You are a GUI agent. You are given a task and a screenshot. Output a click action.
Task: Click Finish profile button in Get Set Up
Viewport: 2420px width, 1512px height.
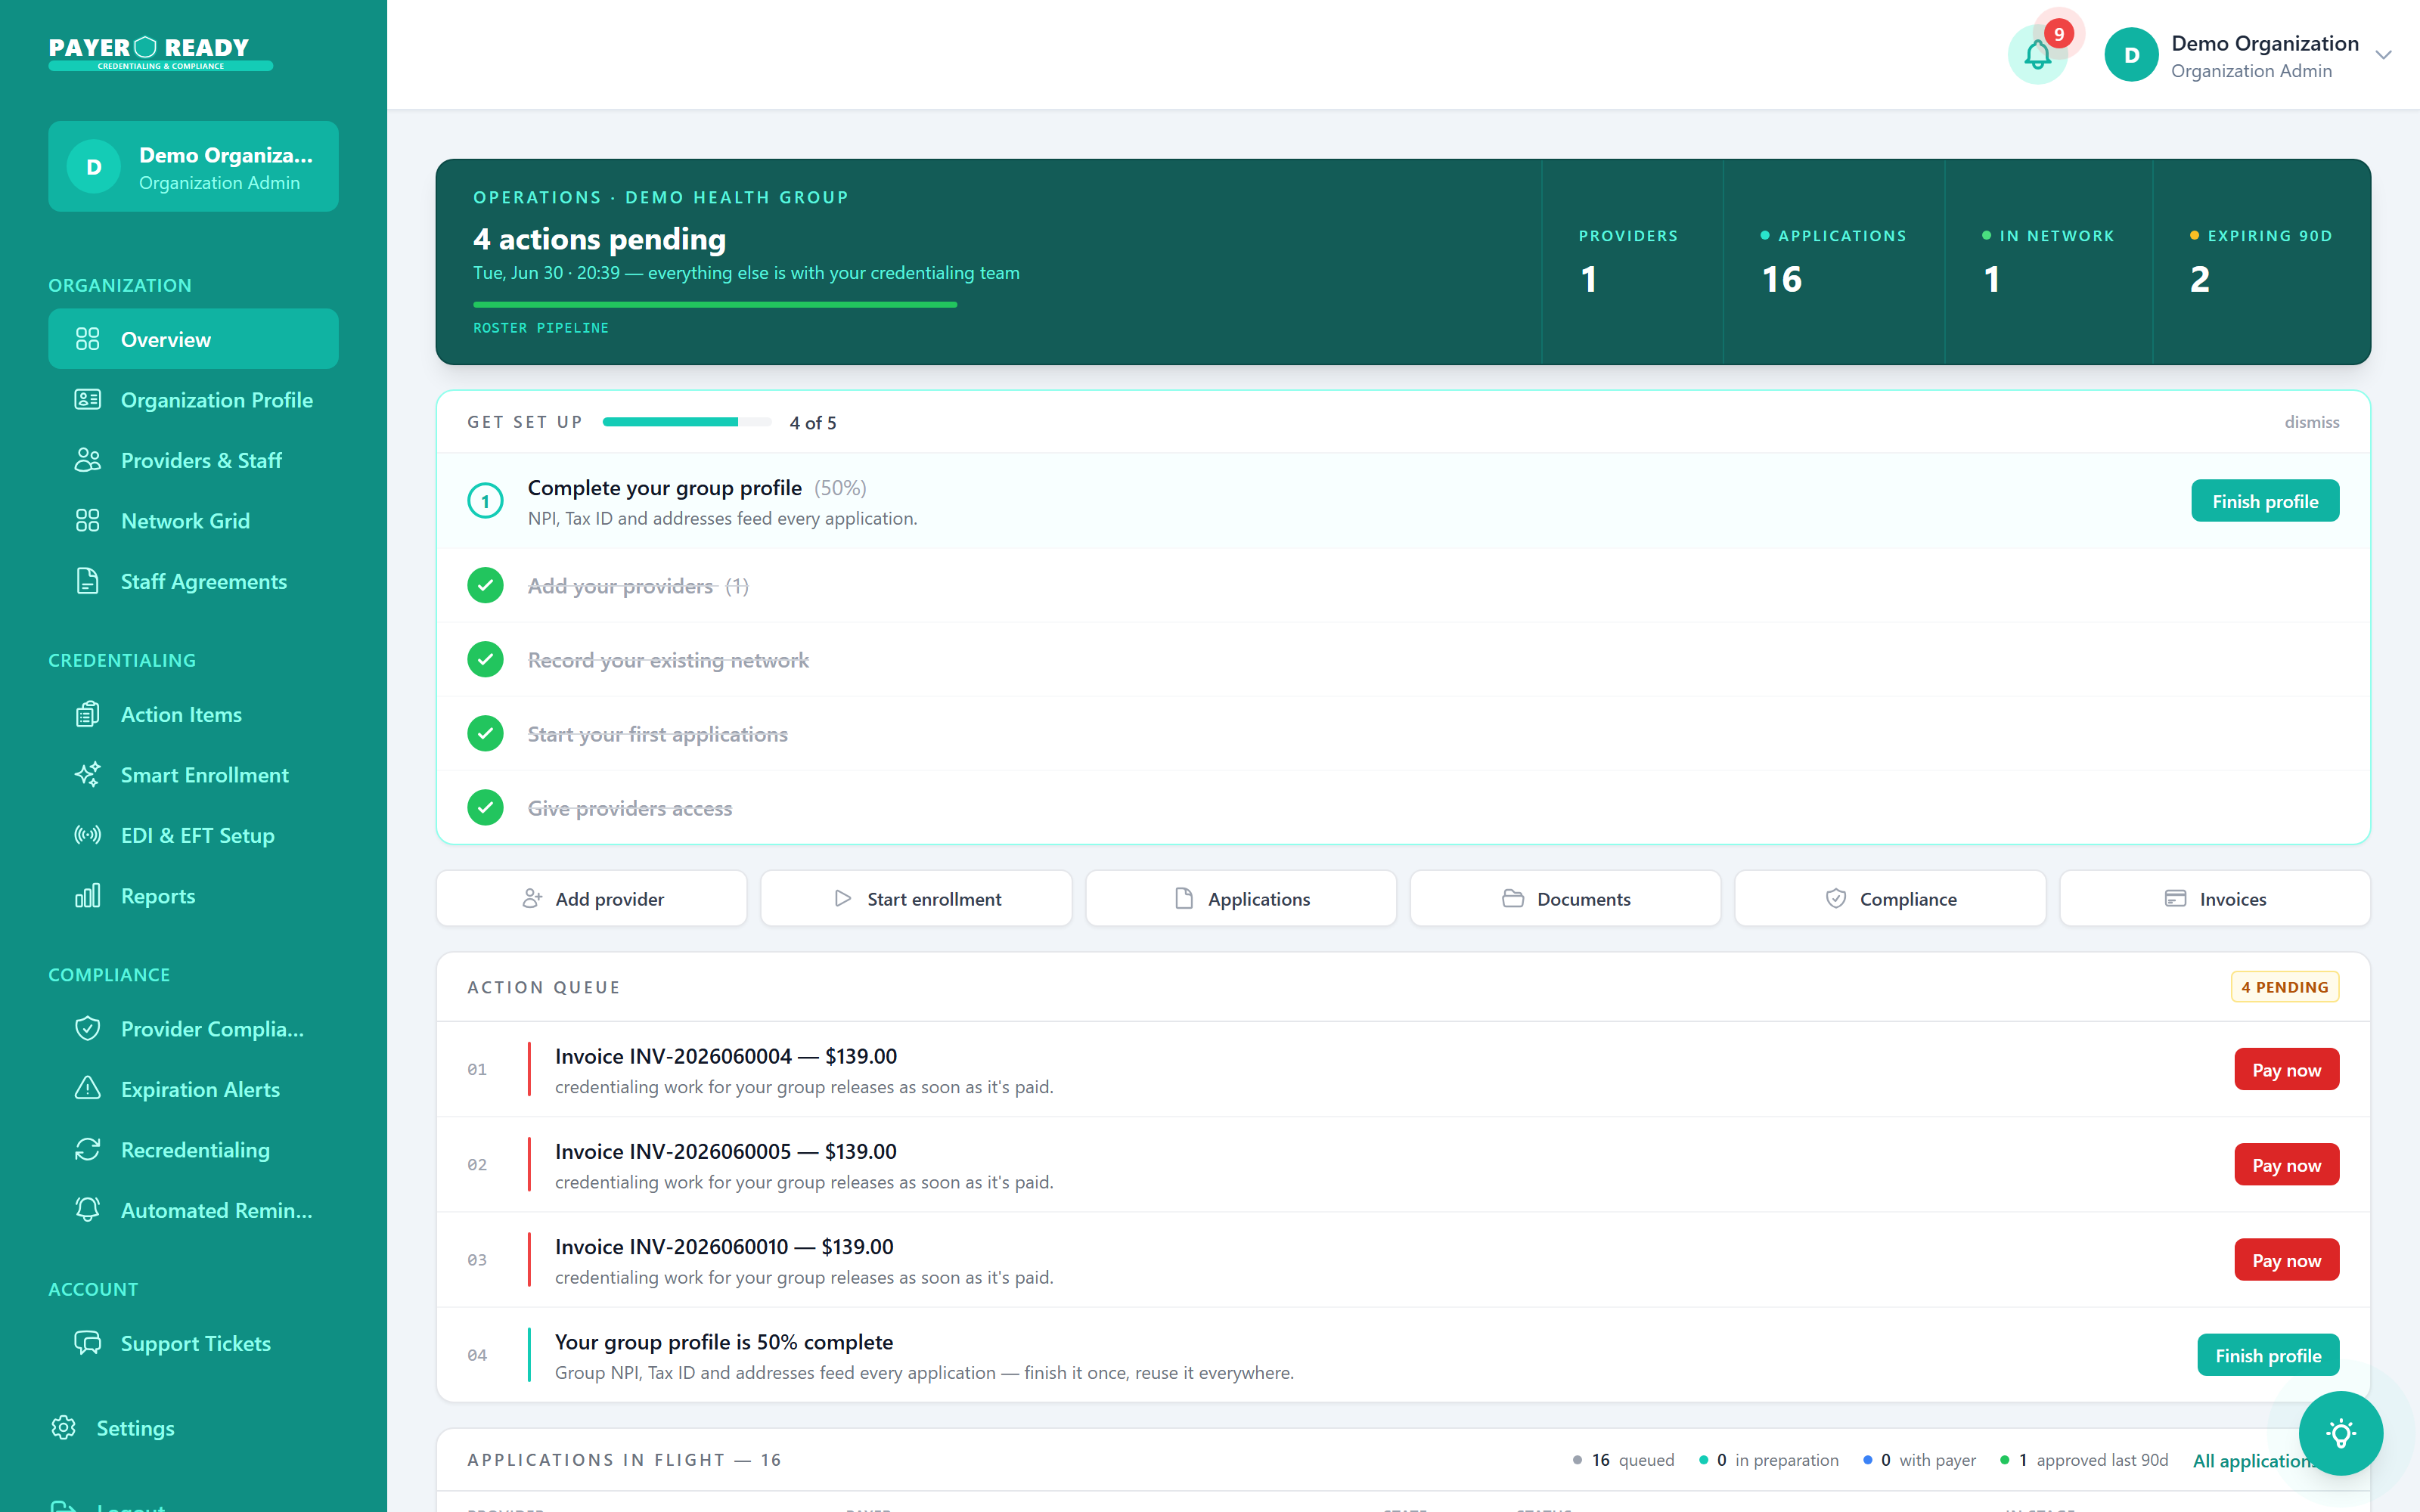click(x=2265, y=501)
